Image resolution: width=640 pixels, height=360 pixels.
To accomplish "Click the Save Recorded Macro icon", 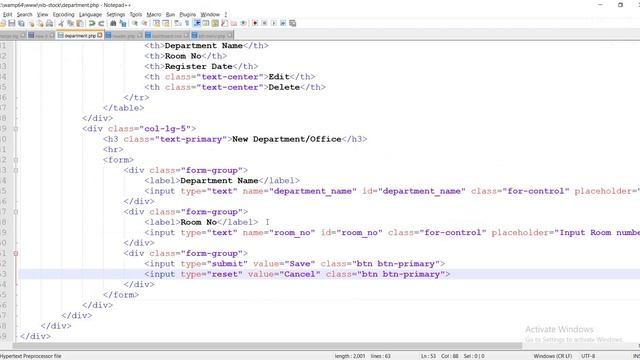I will point(292,23).
